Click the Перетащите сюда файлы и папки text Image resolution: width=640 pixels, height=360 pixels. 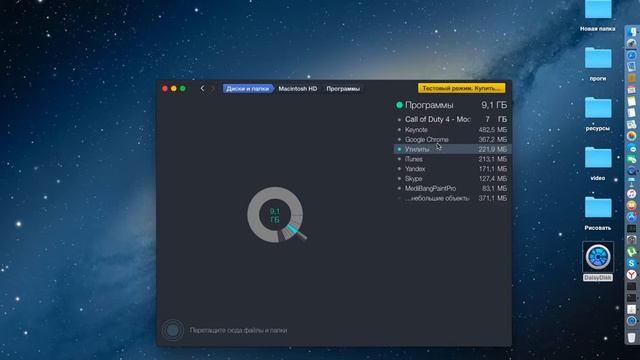pyautogui.click(x=238, y=330)
